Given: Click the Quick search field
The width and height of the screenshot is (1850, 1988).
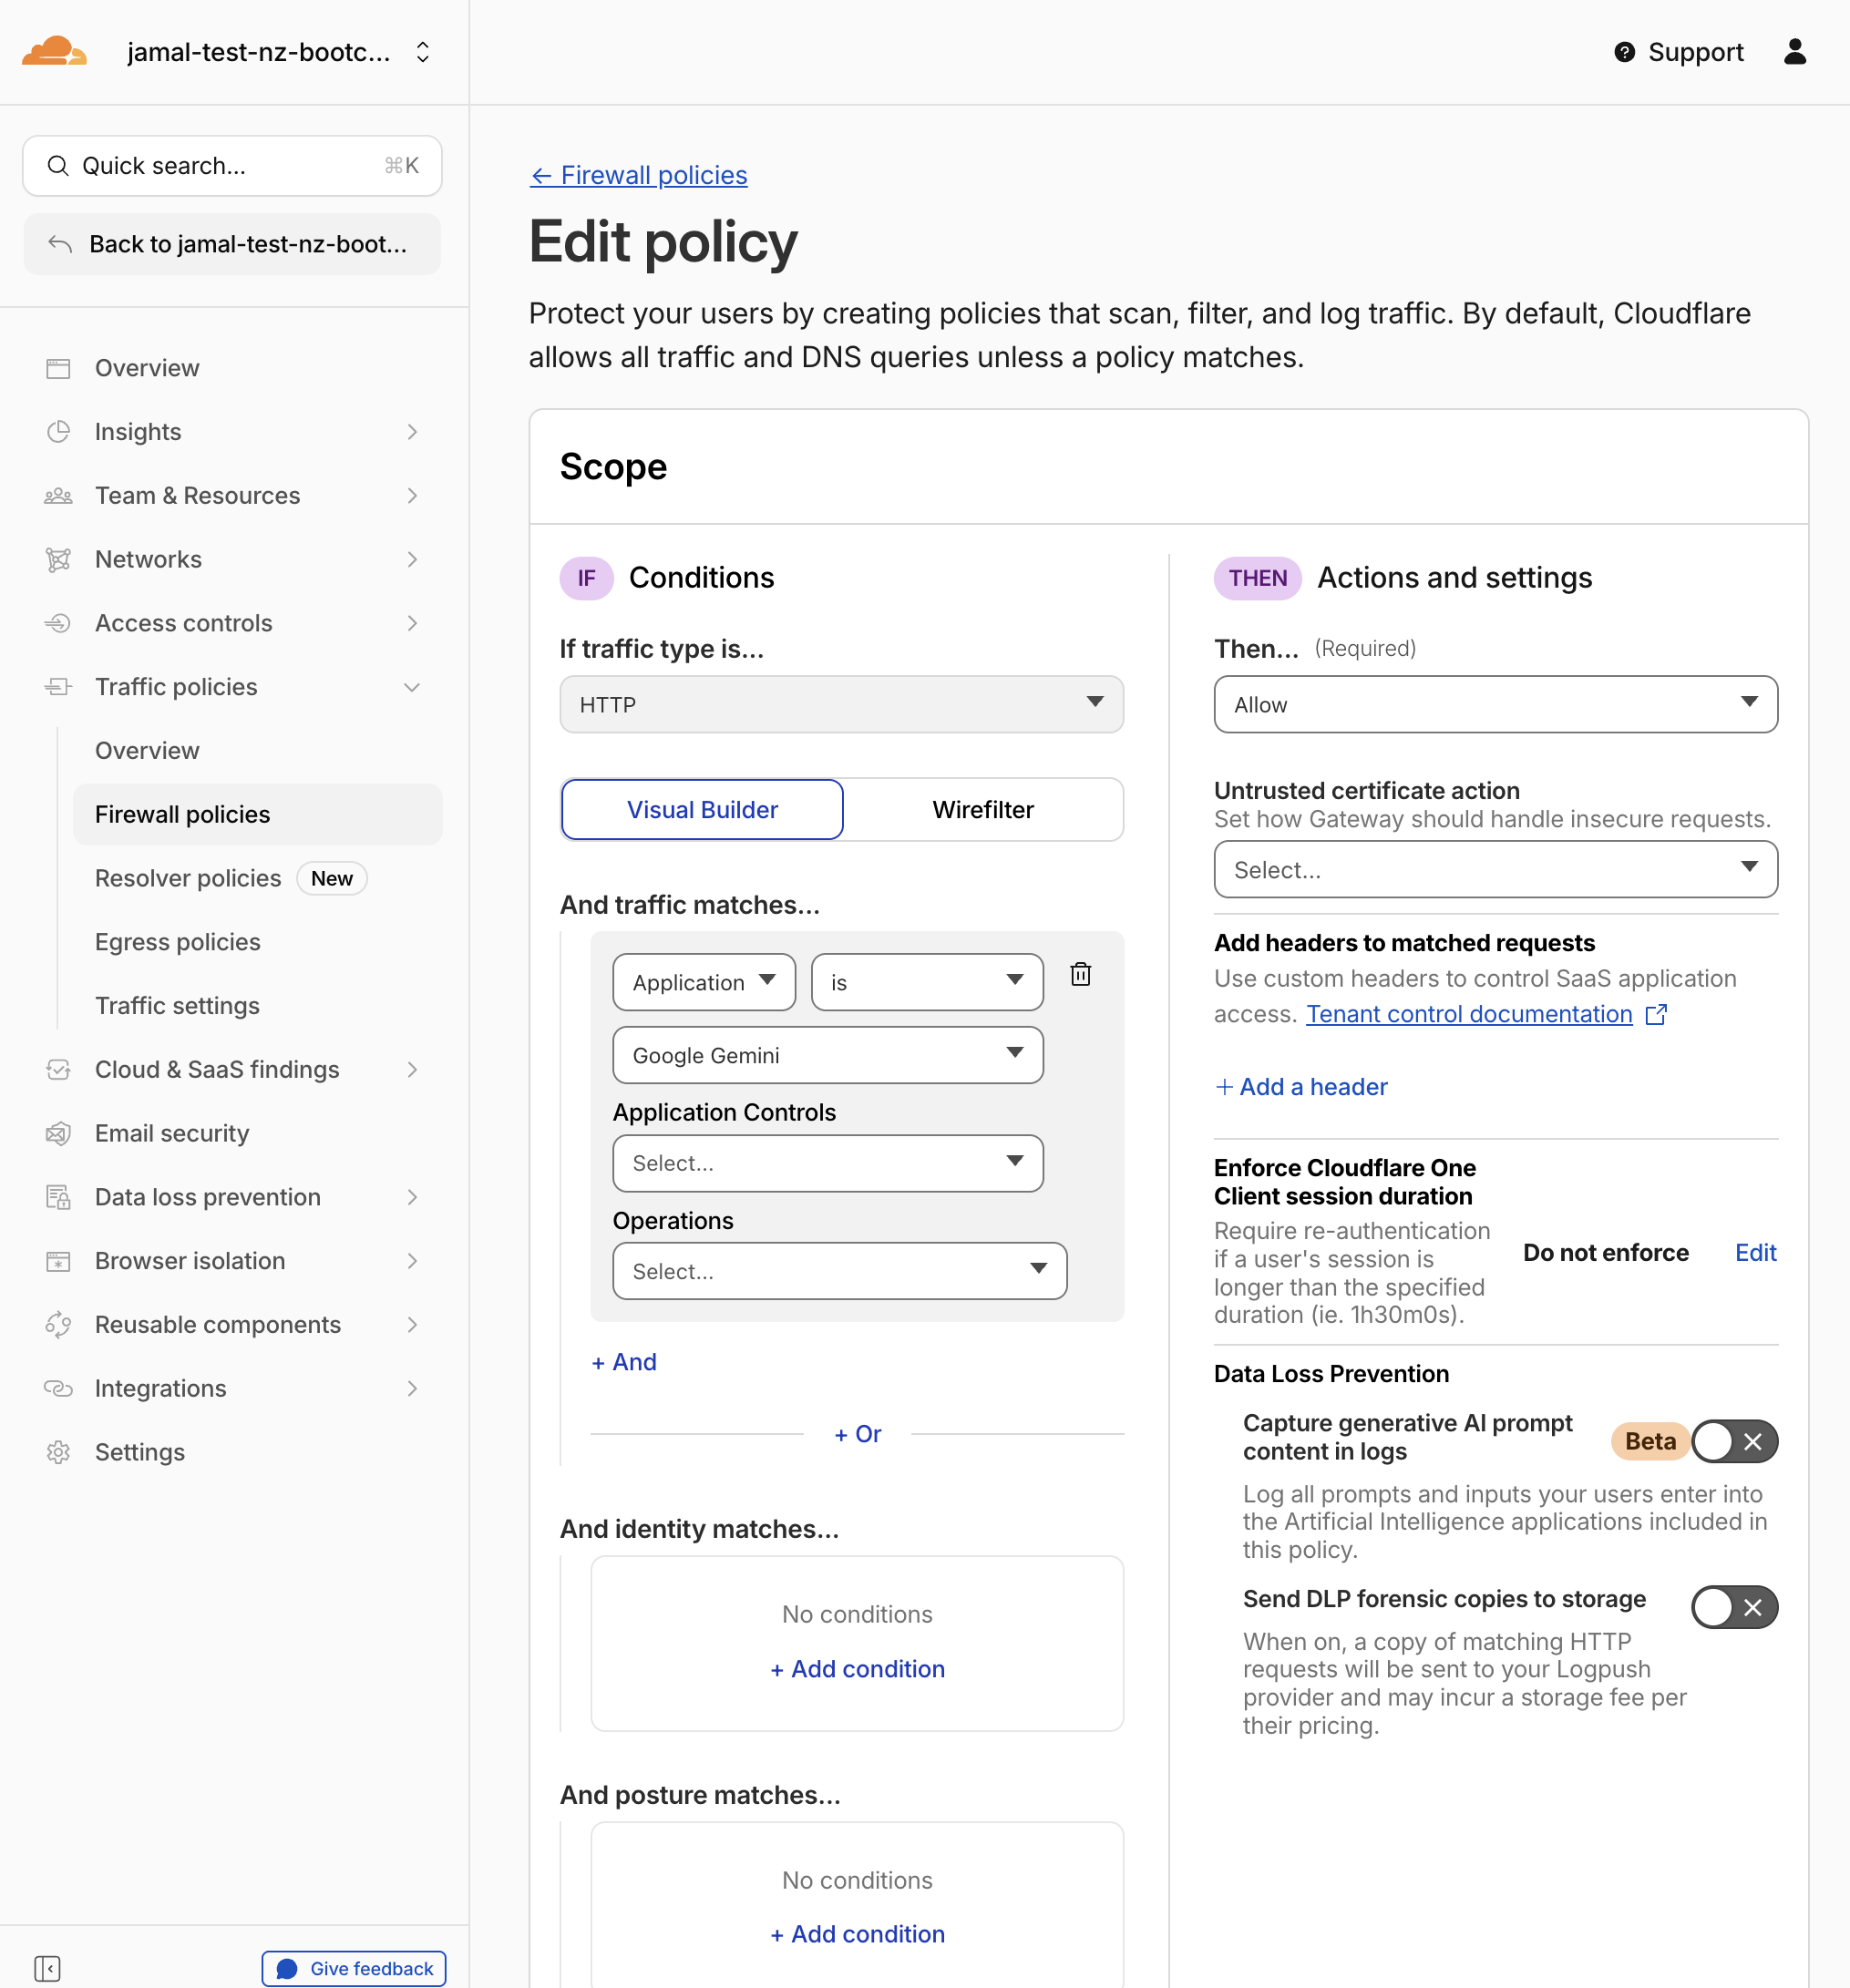Looking at the screenshot, I should (232, 166).
